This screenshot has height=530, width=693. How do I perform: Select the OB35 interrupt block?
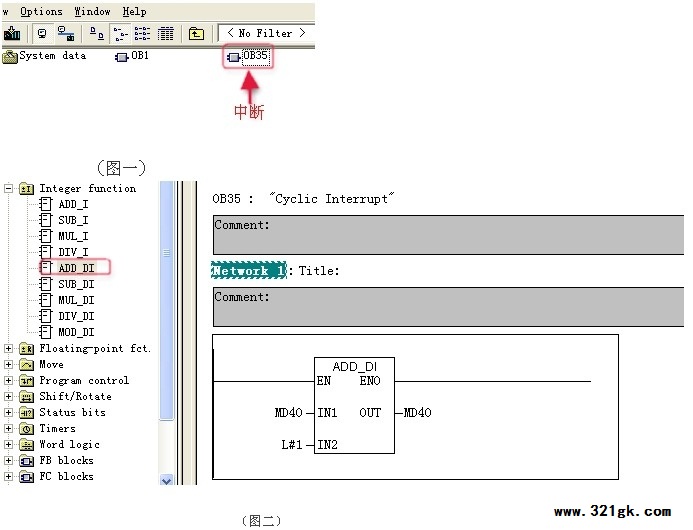pyautogui.click(x=248, y=56)
